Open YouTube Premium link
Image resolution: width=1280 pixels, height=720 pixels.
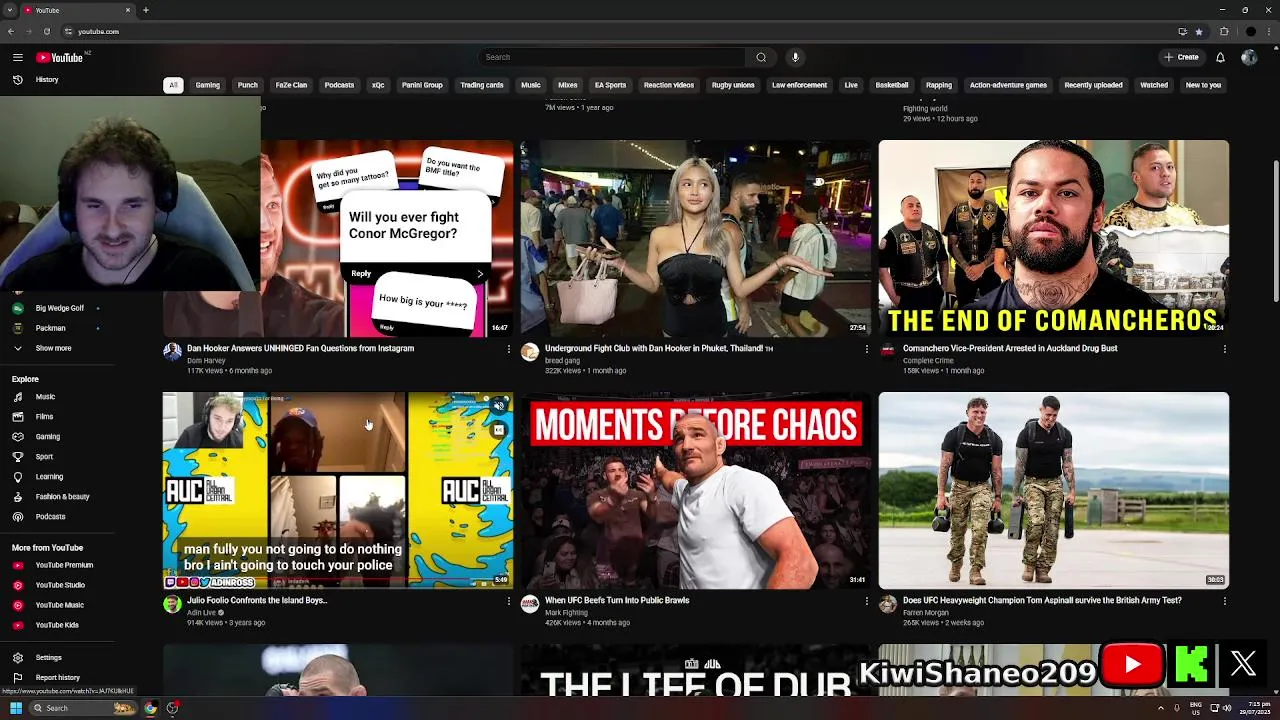pos(64,565)
